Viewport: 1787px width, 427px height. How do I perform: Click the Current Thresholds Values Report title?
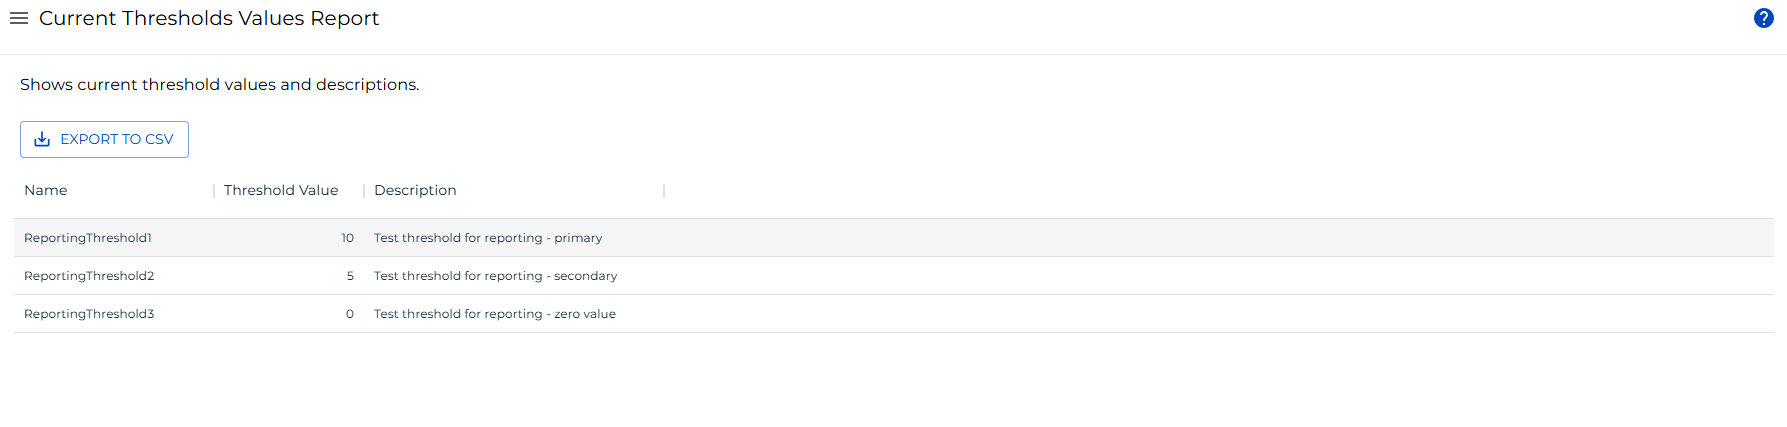click(x=209, y=18)
